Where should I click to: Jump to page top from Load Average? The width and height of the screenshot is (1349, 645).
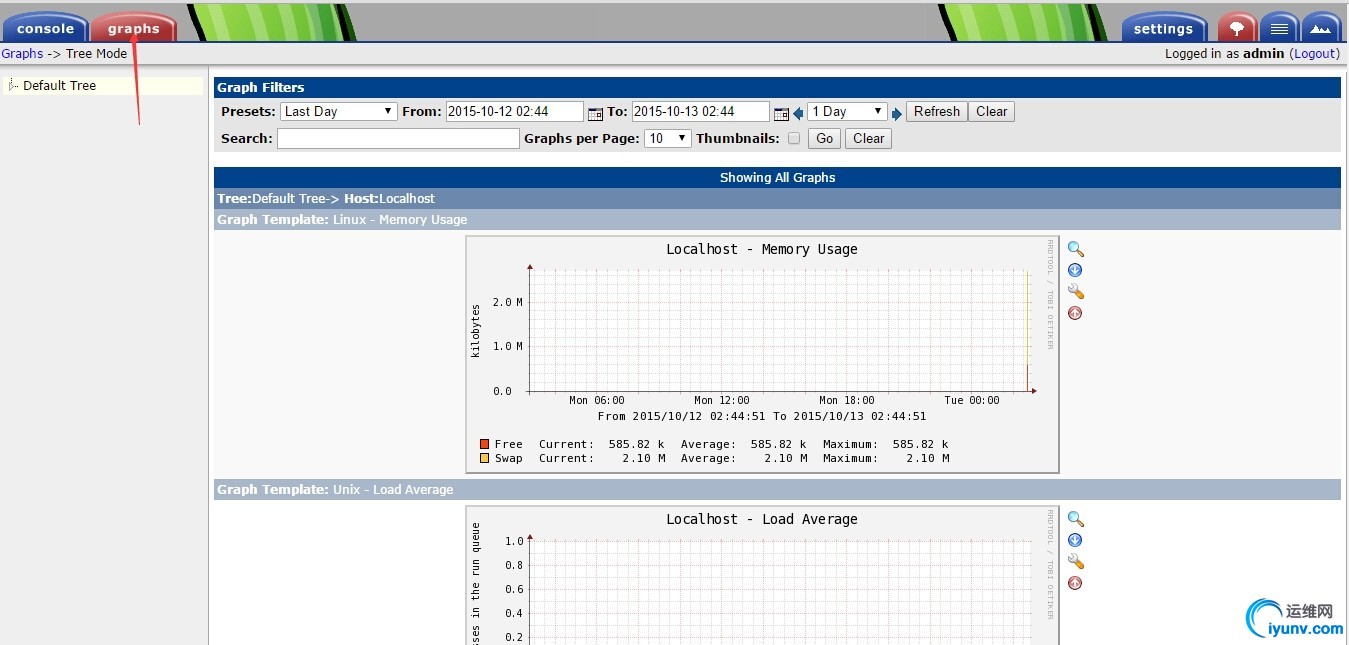coord(1075,583)
